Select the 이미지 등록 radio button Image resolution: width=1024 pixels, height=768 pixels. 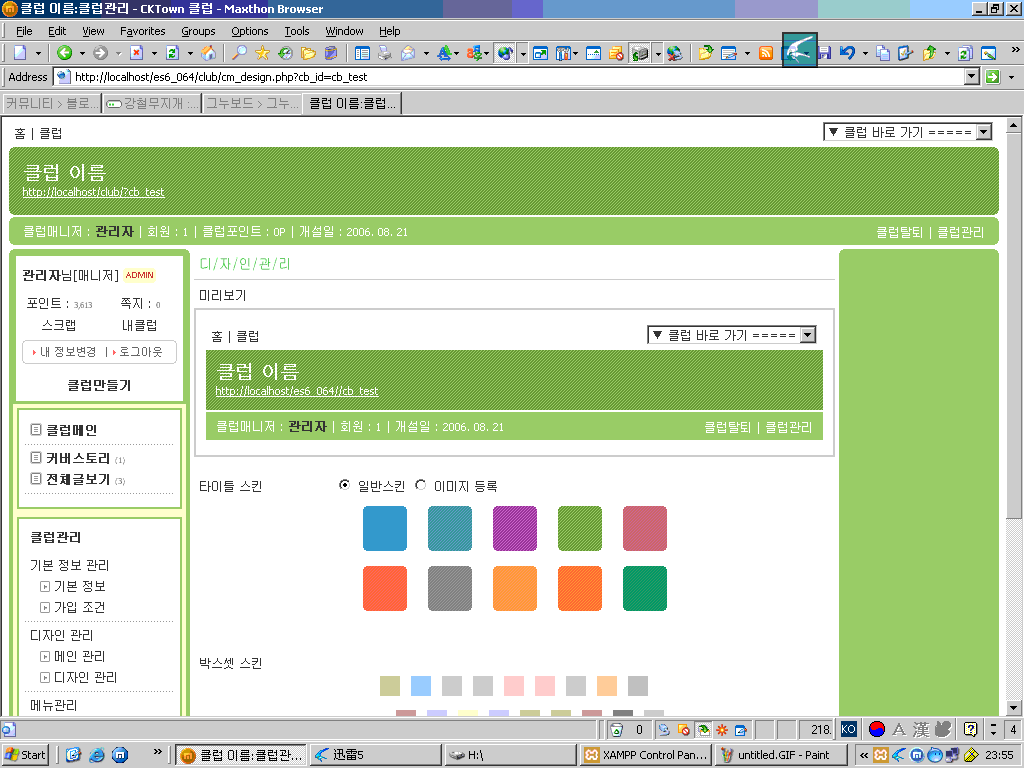pyautogui.click(x=420, y=485)
